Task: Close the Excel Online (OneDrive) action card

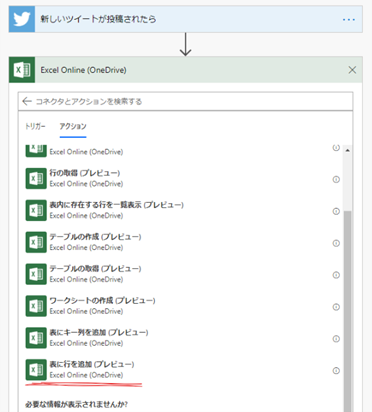Action: (352, 70)
